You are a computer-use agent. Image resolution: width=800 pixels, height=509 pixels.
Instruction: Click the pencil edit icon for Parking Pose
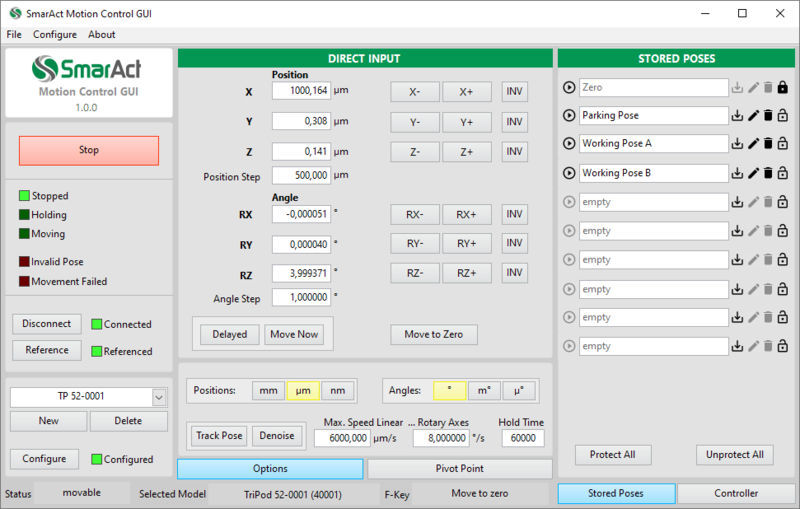[x=753, y=116]
